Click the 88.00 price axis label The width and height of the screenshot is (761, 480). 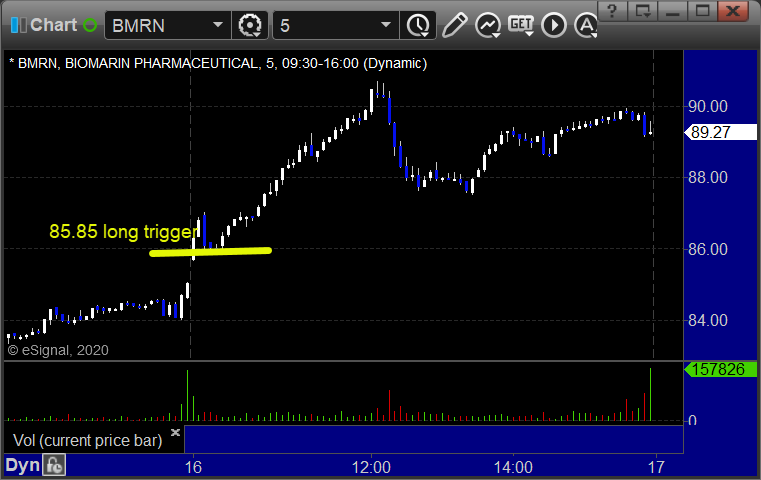pos(708,177)
